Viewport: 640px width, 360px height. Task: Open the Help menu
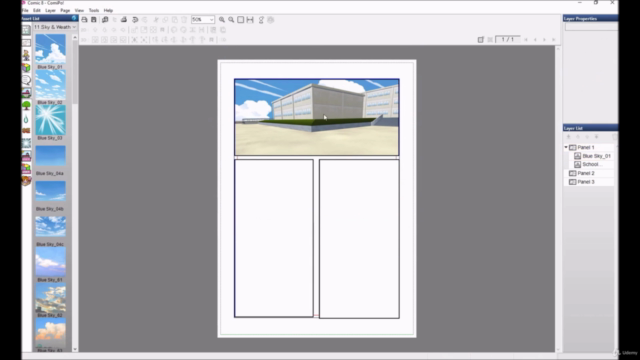pyautogui.click(x=108, y=10)
